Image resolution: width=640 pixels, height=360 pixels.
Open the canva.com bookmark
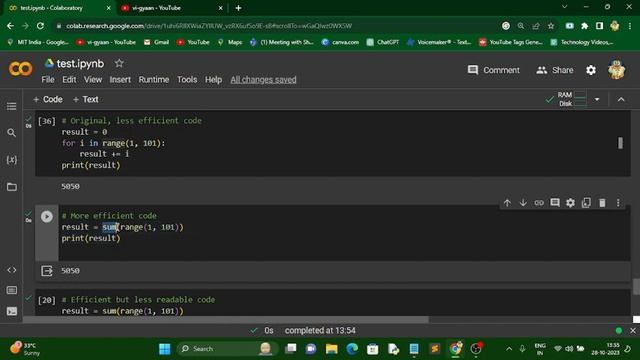(x=340, y=42)
